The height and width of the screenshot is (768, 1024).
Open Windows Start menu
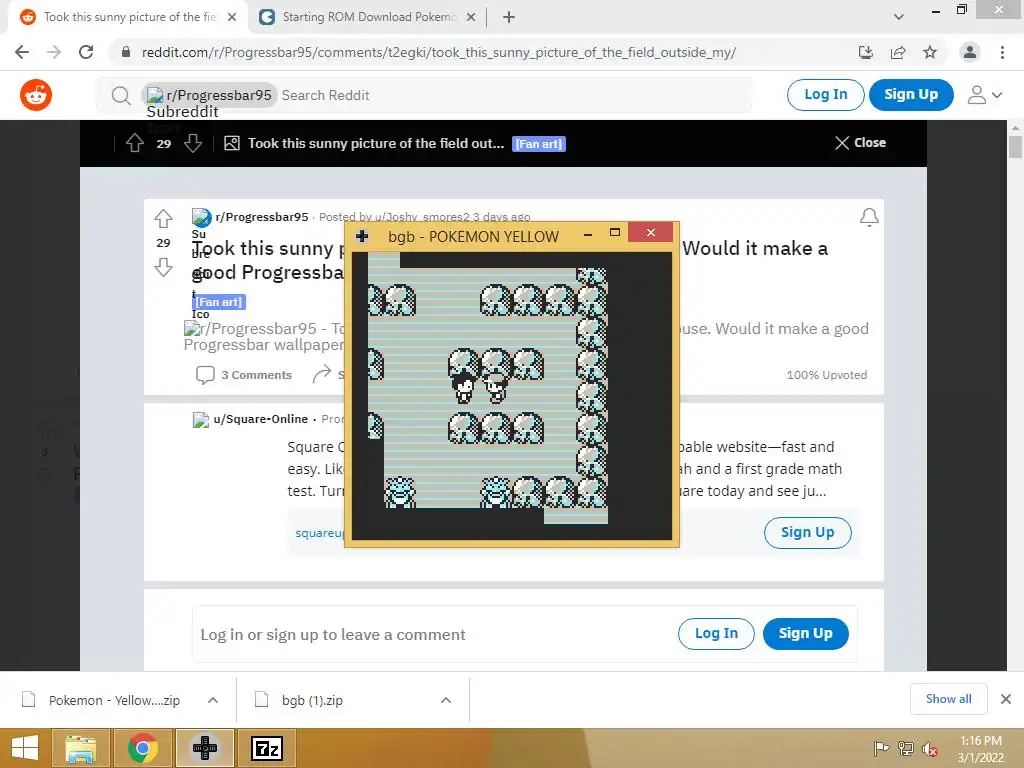pyautogui.click(x=25, y=748)
